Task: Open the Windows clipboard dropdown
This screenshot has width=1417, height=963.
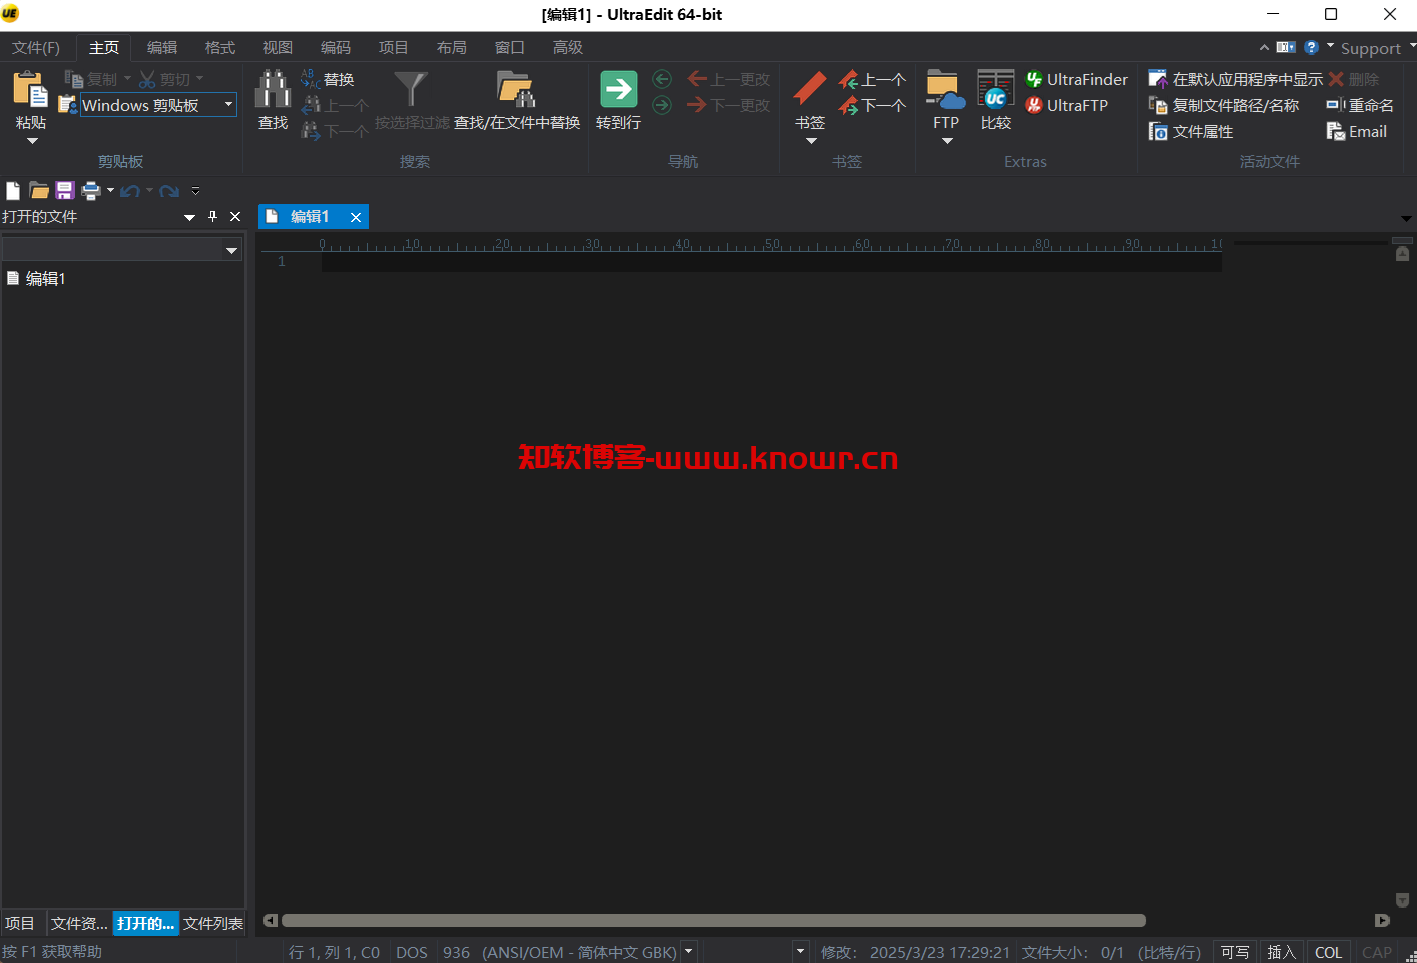Action: [x=228, y=105]
